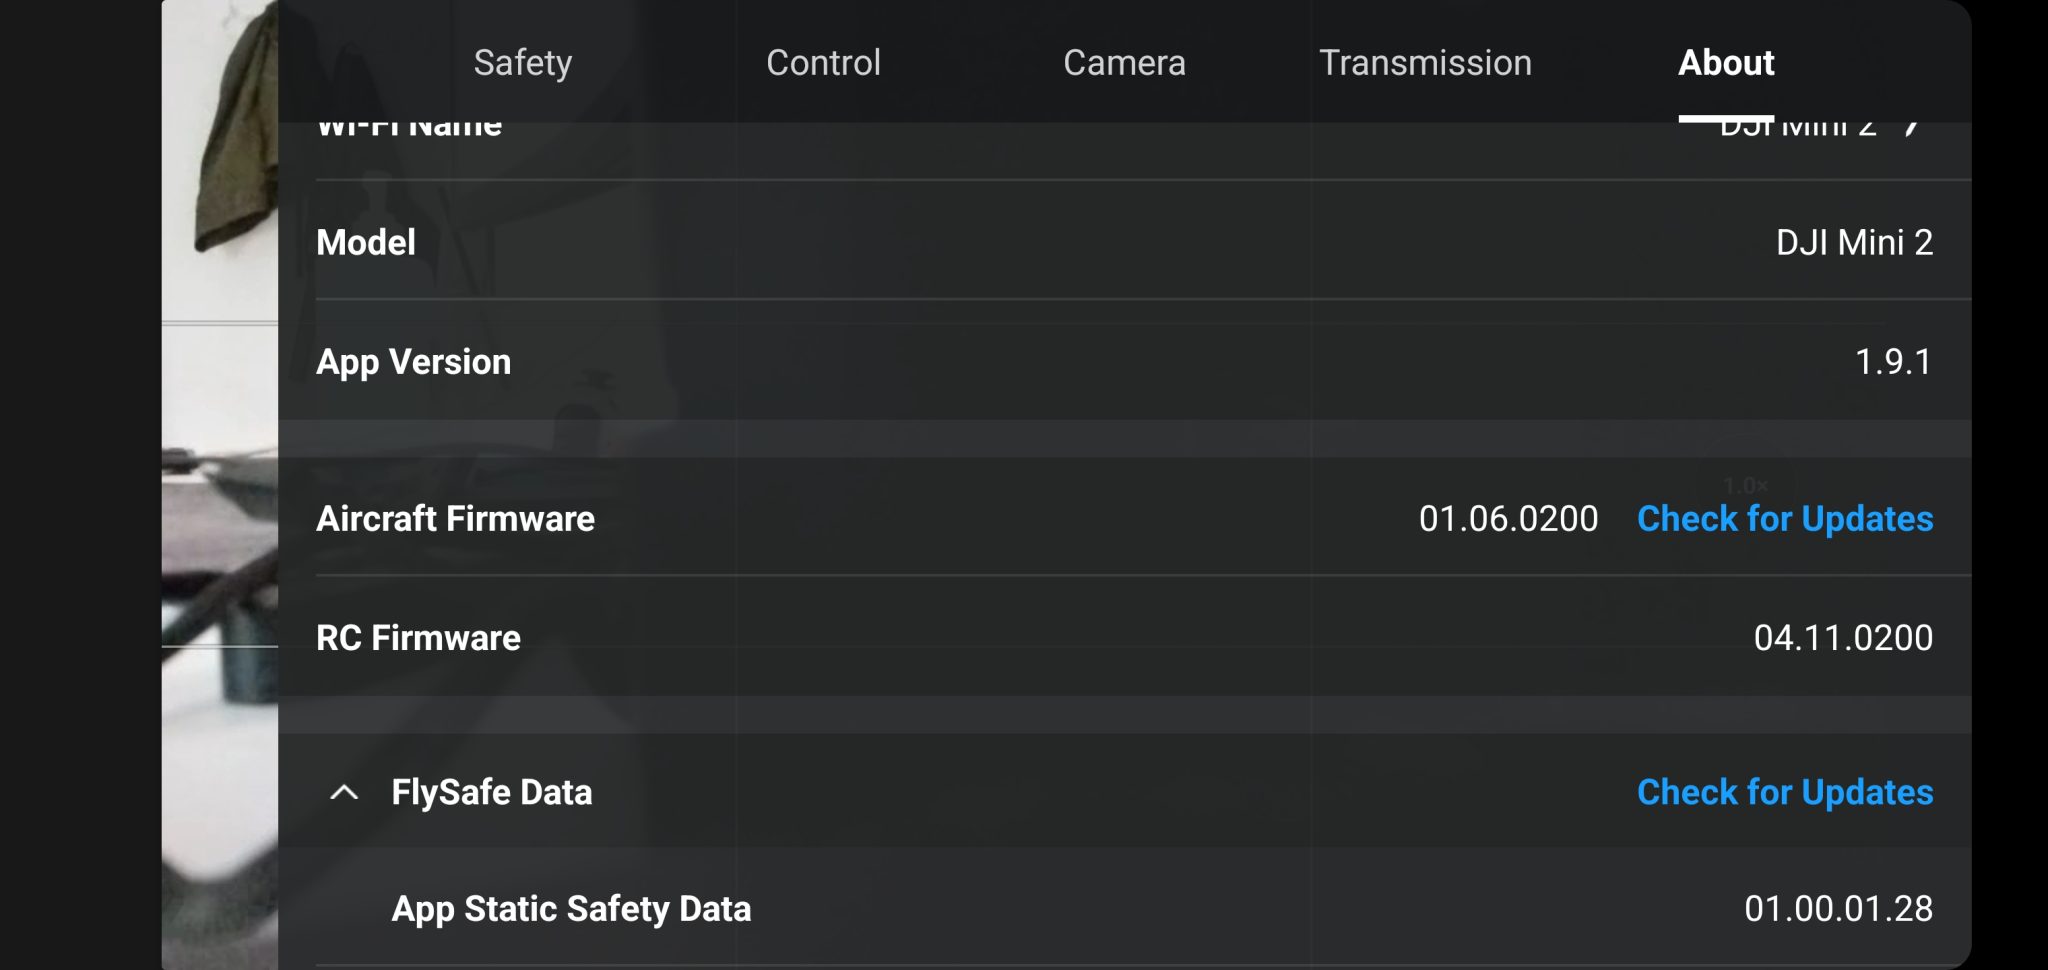The width and height of the screenshot is (2048, 970).
Task: Click the FlySafe Data label
Action: click(493, 791)
